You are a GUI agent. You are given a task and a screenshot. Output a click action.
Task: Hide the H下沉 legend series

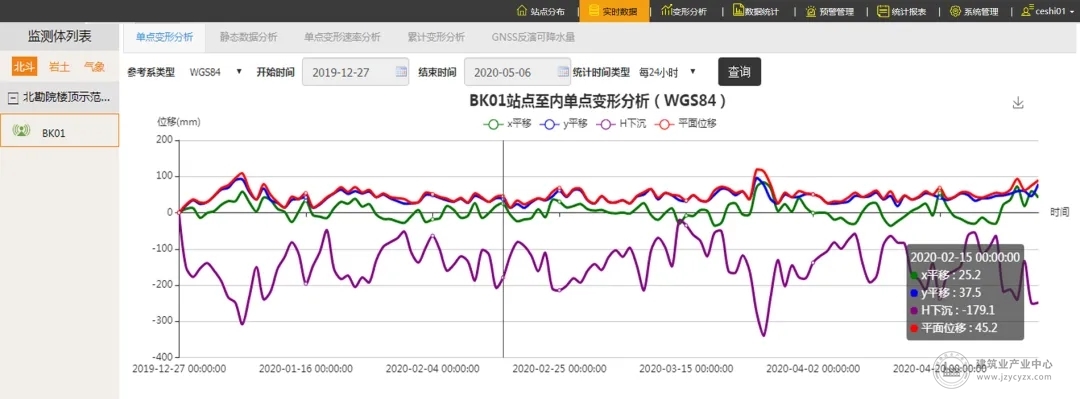[x=621, y=125]
